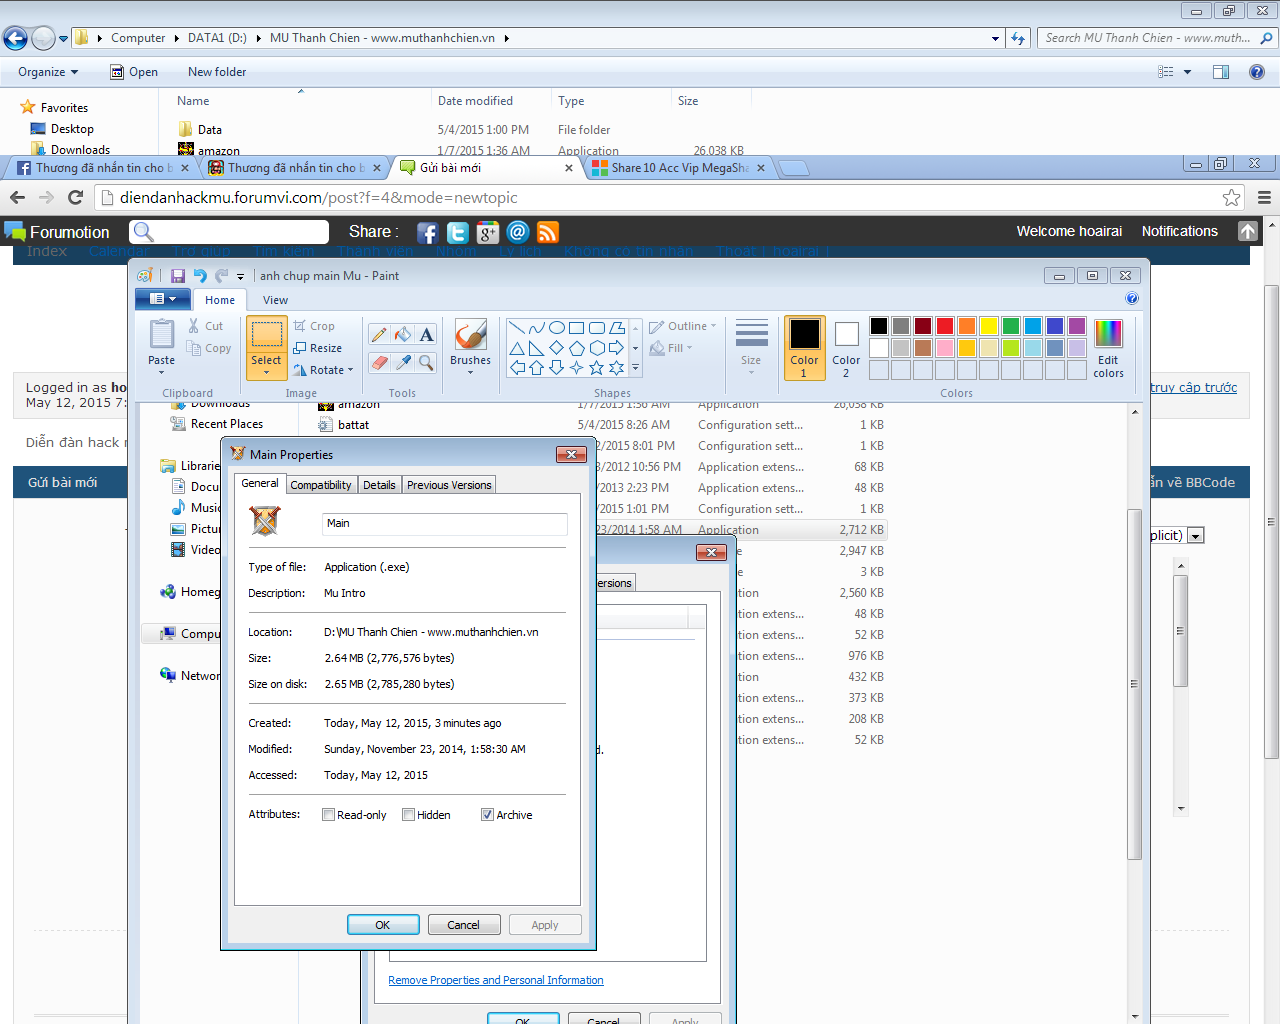Click Redo arrow in Paint quick toolbar
Image resolution: width=1280 pixels, height=1024 pixels.
[222, 276]
